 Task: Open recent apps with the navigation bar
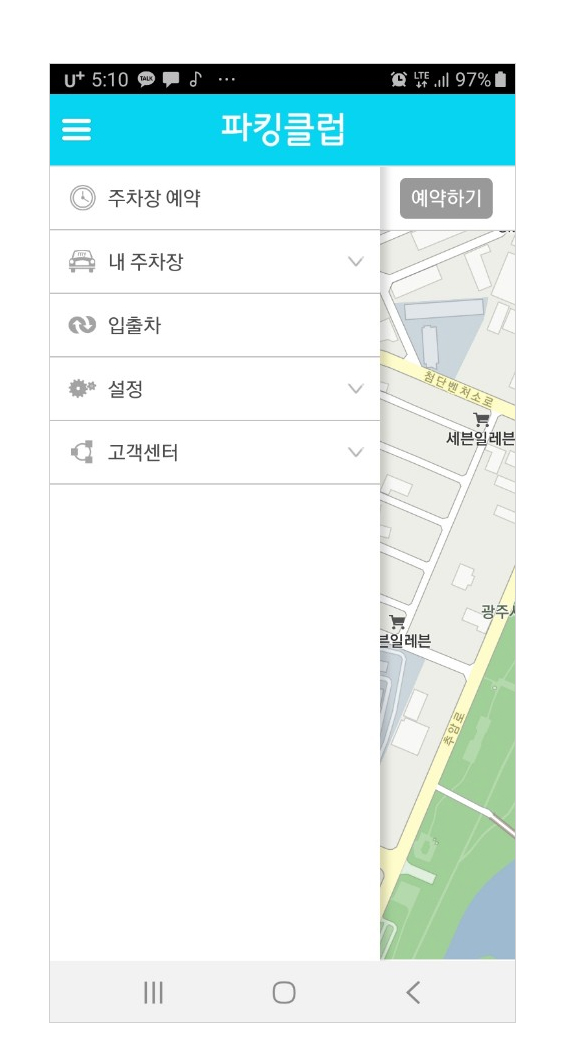(153, 992)
